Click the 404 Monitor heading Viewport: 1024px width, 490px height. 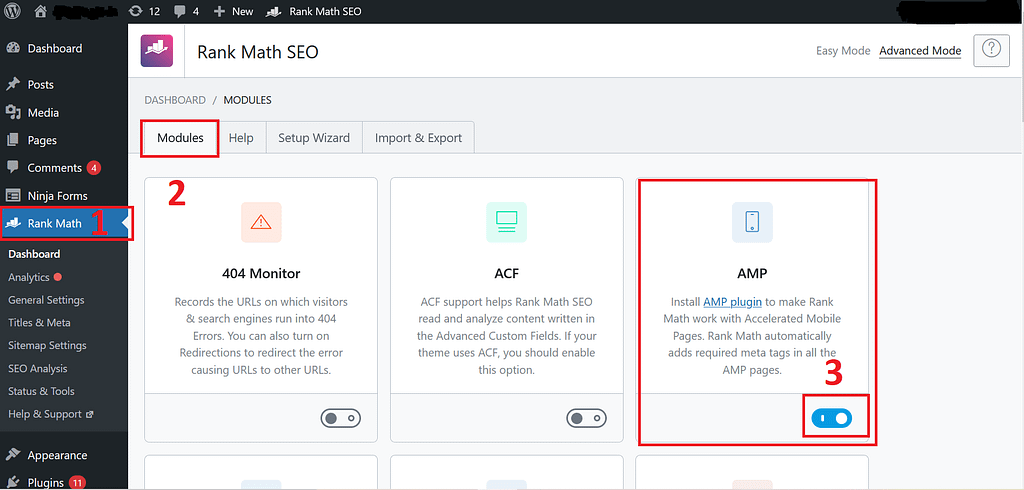pos(261,273)
